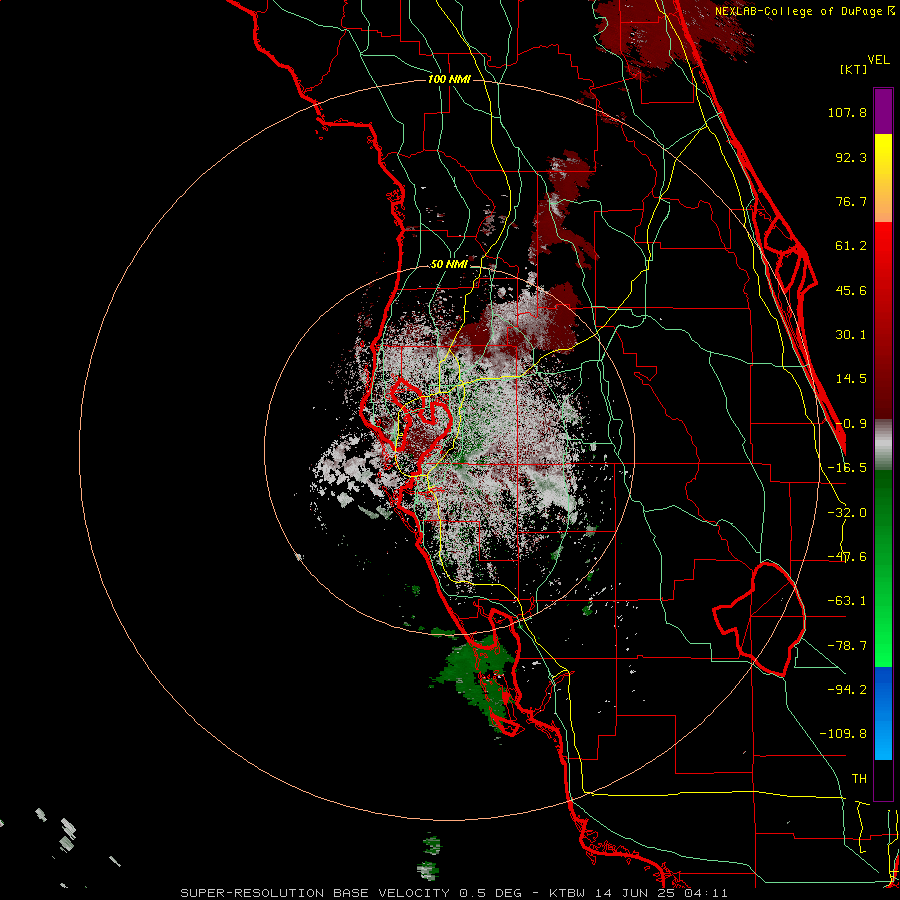Click the 50 NMI range ring label
Image resolution: width=900 pixels, height=900 pixels.
pos(449,265)
